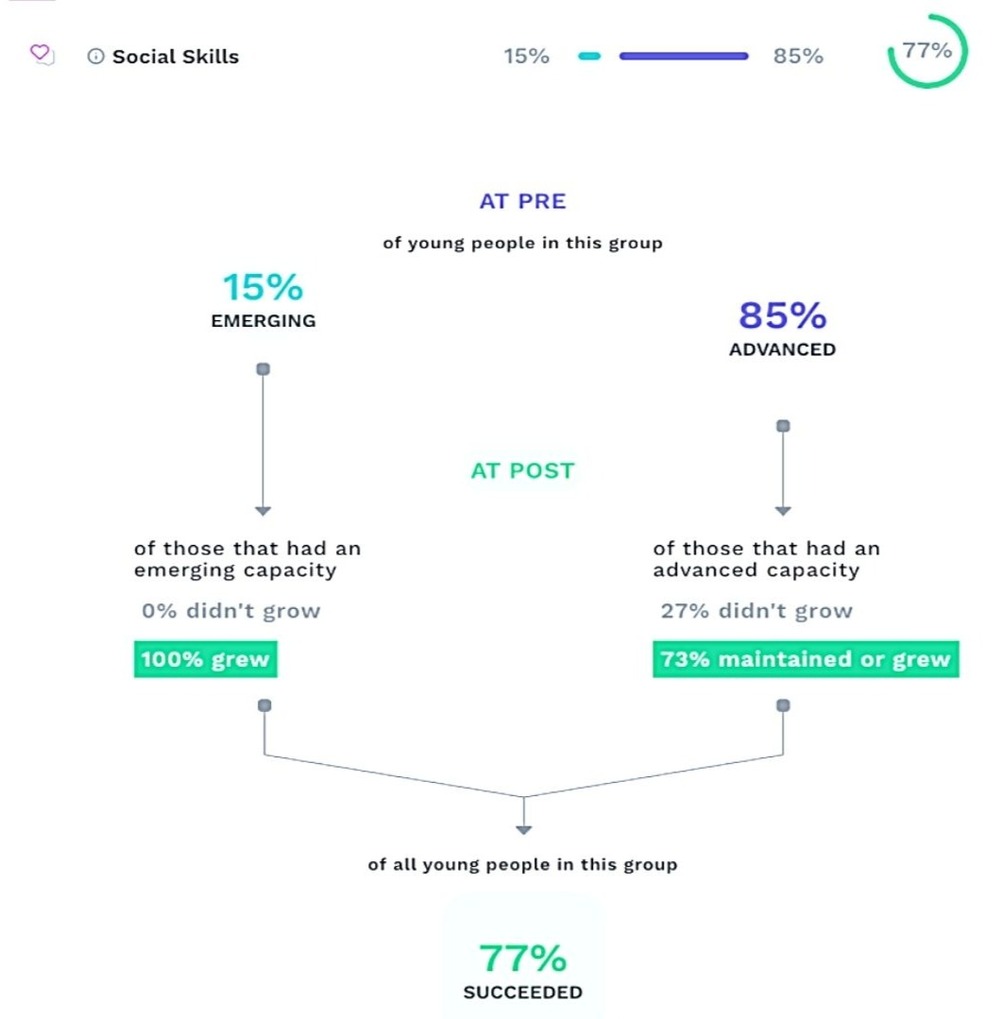Open the info icon next to Social Skills

[96, 57]
